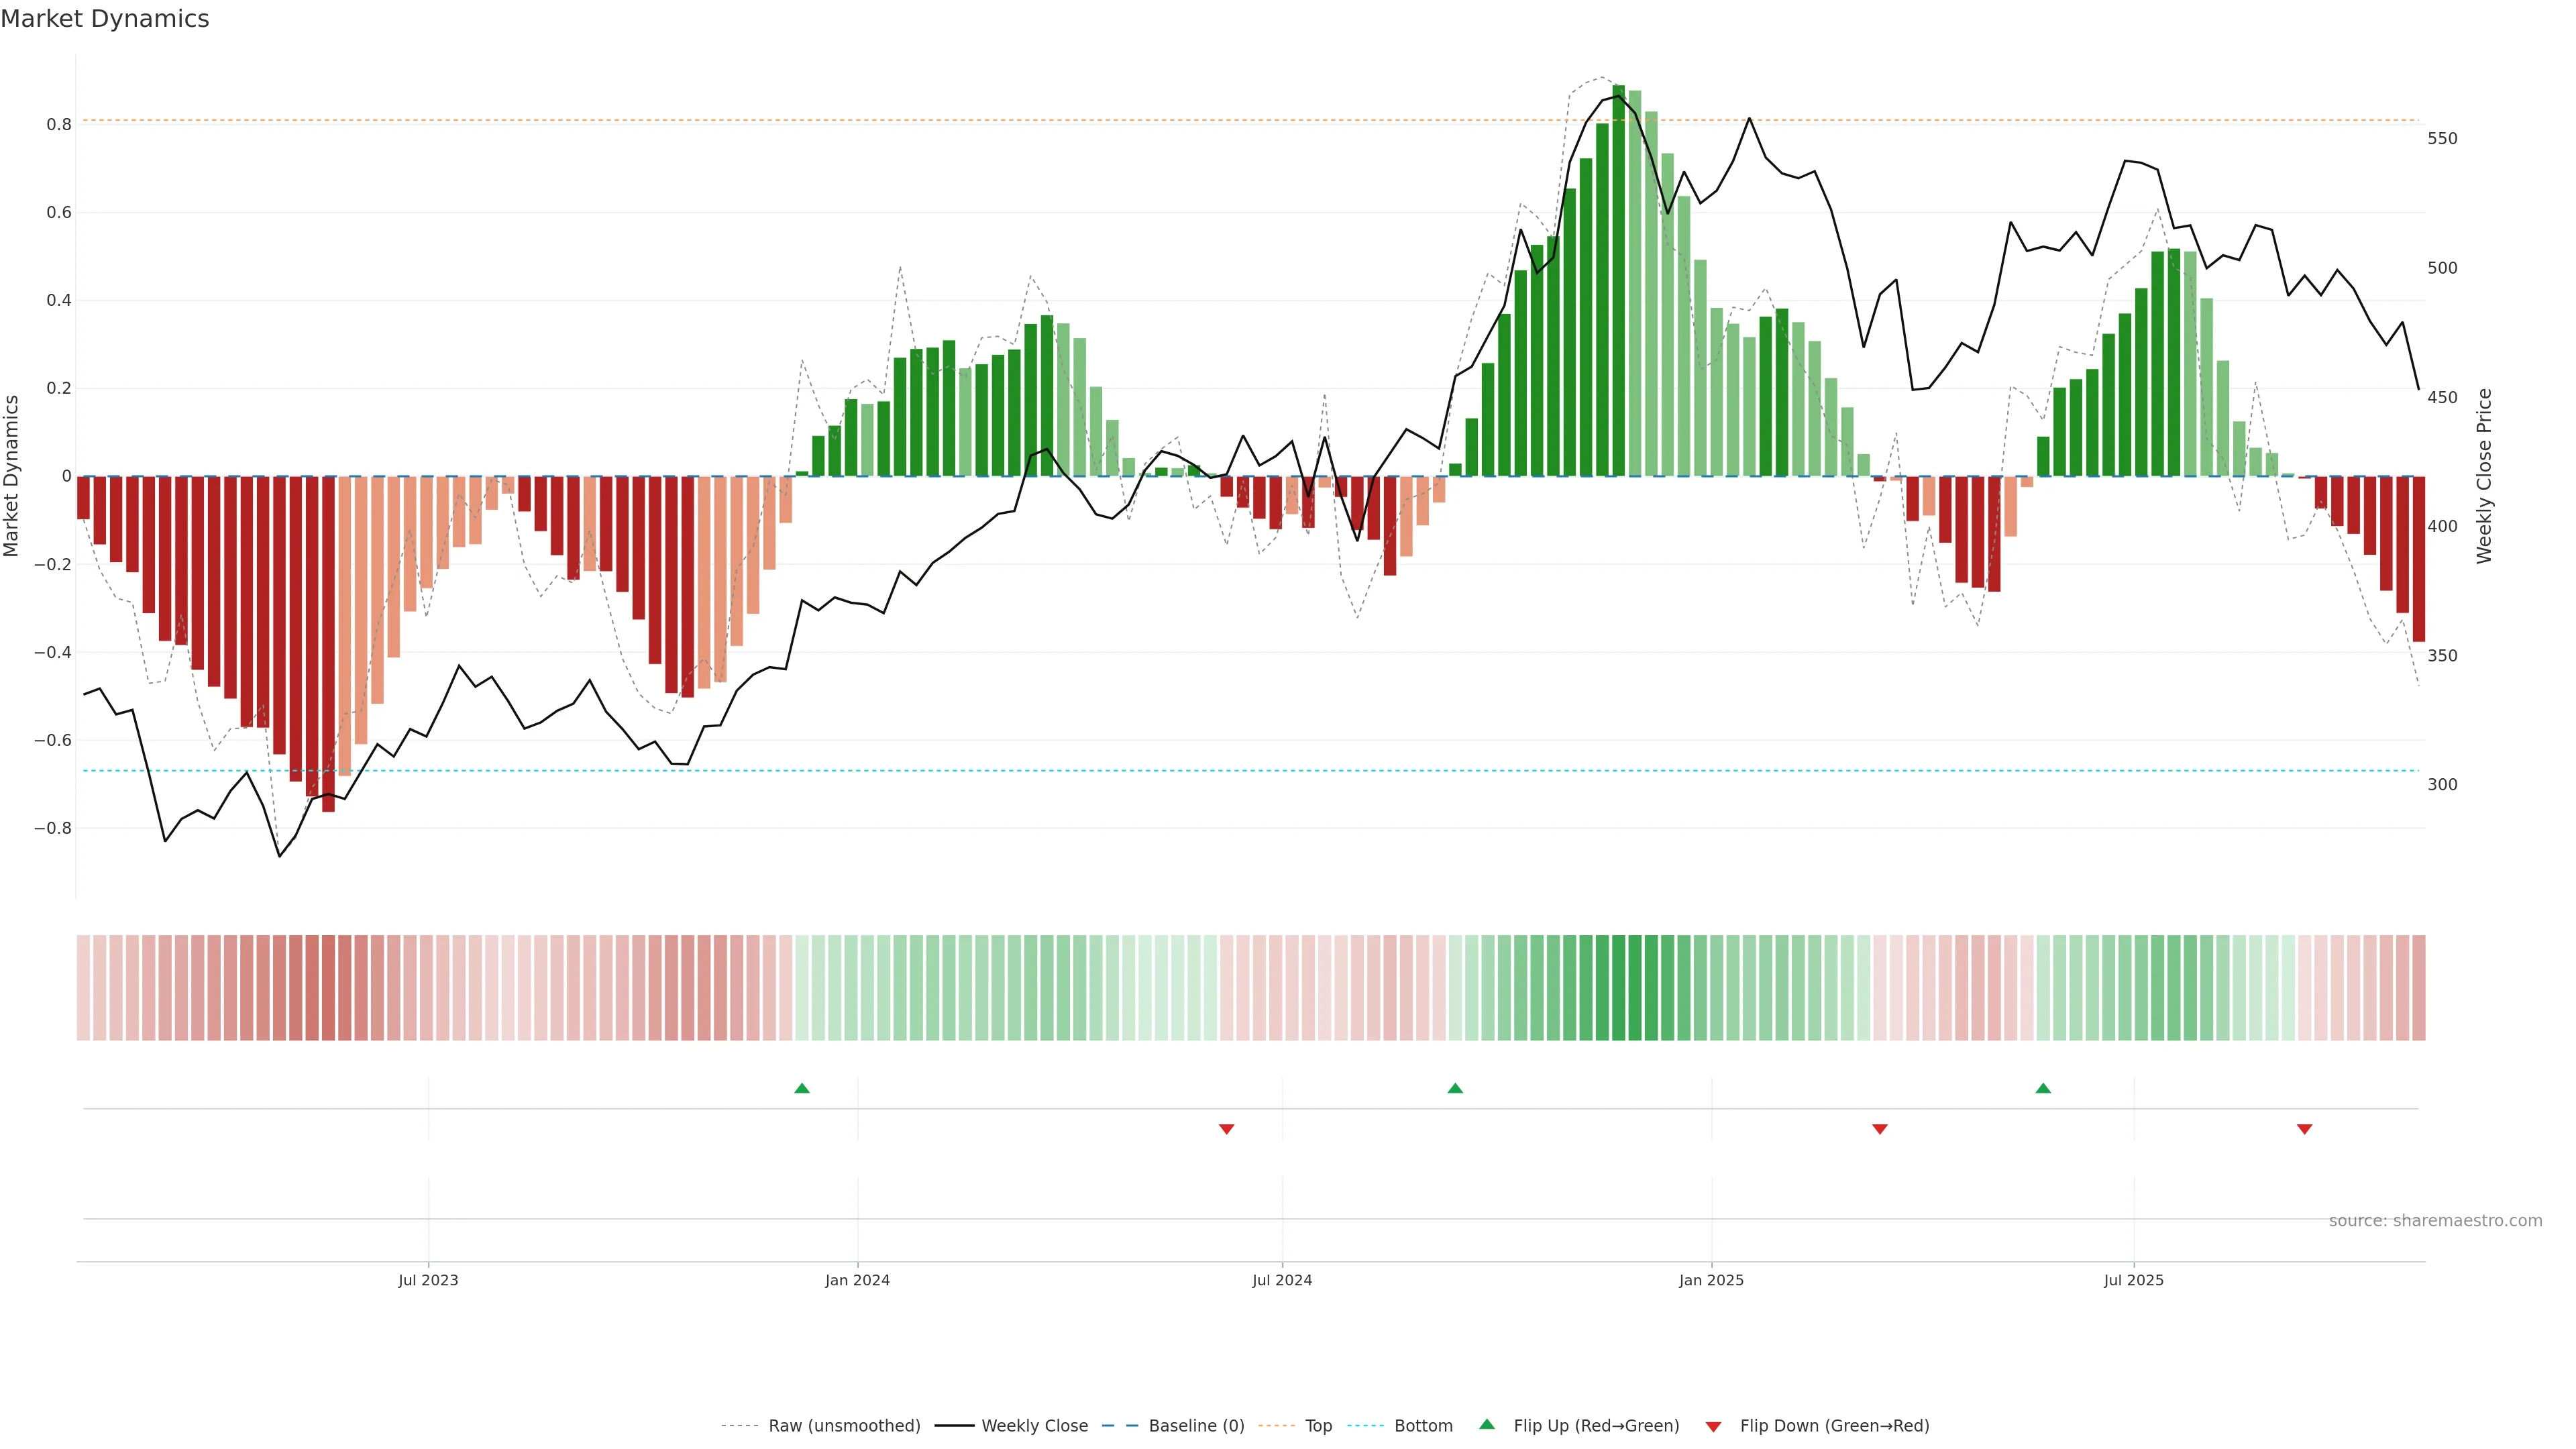The image size is (2576, 1449).
Task: Hide the Top threshold legend item
Action: point(1318,1426)
